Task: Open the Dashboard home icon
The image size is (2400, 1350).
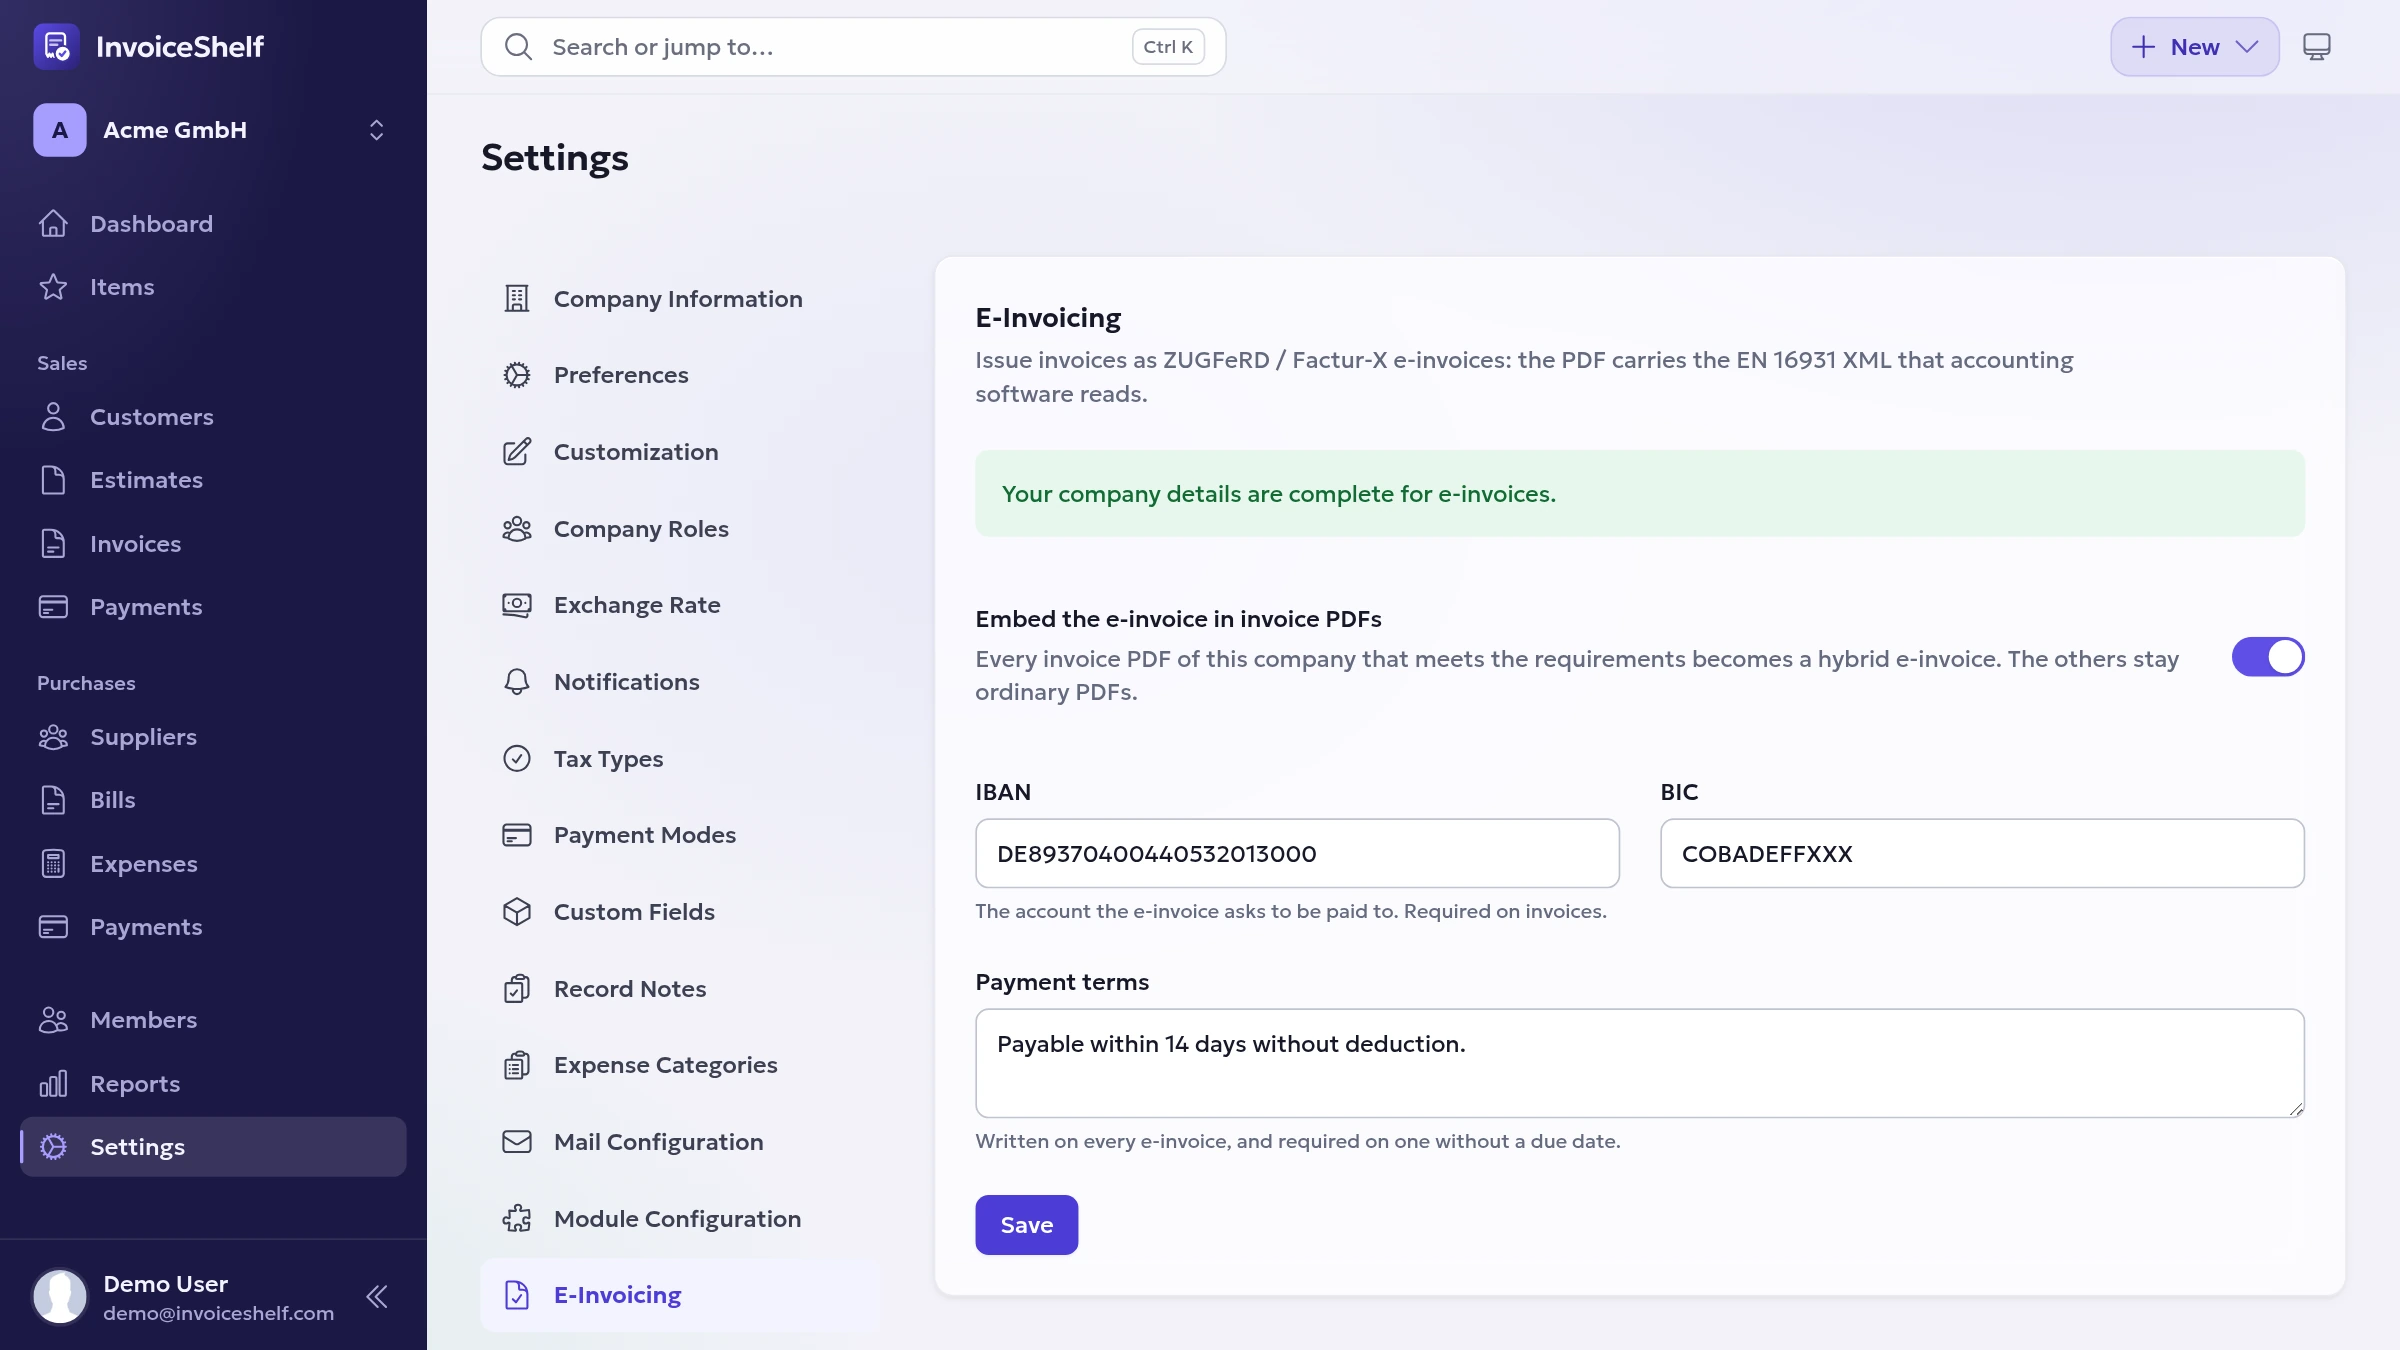Action: [x=53, y=224]
